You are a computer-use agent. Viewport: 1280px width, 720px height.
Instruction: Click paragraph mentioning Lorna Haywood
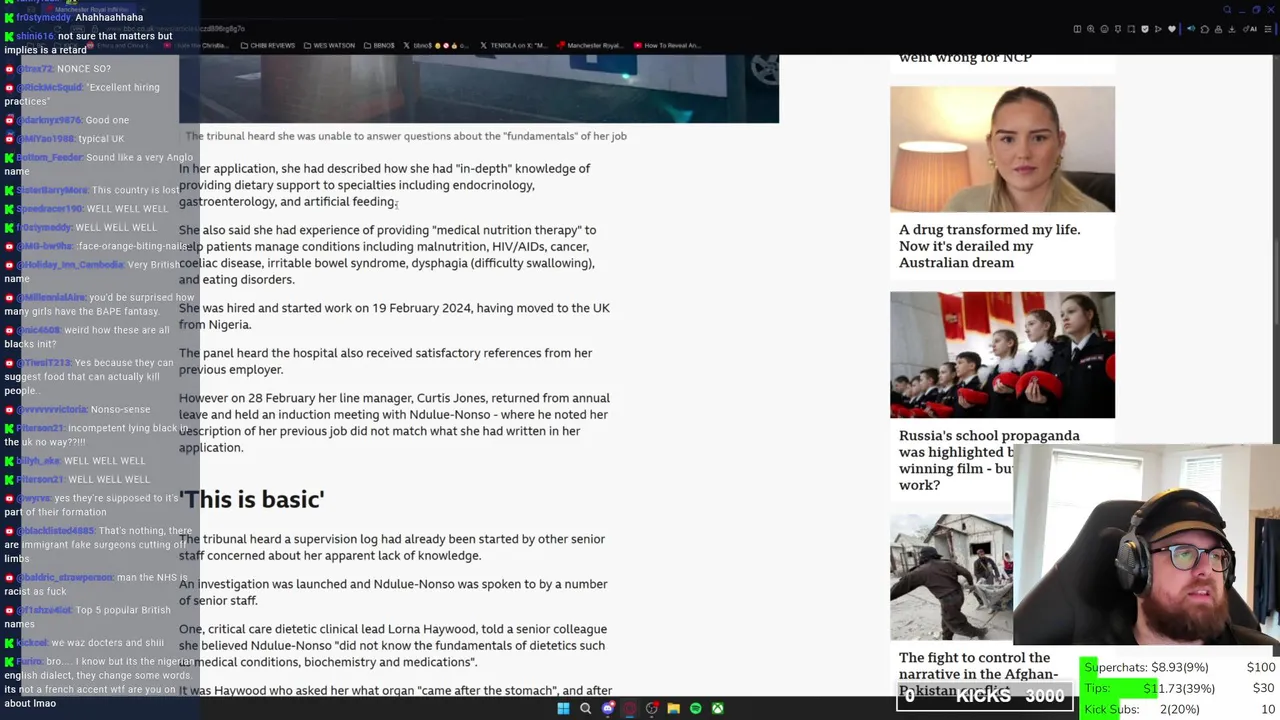pyautogui.click(x=393, y=645)
